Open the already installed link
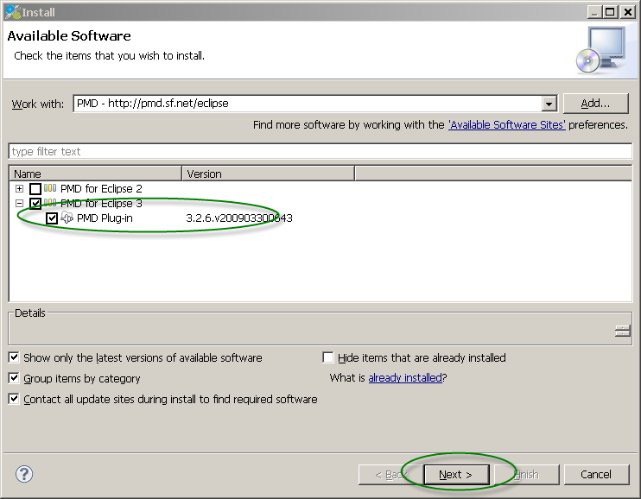The image size is (641, 499). (x=405, y=378)
